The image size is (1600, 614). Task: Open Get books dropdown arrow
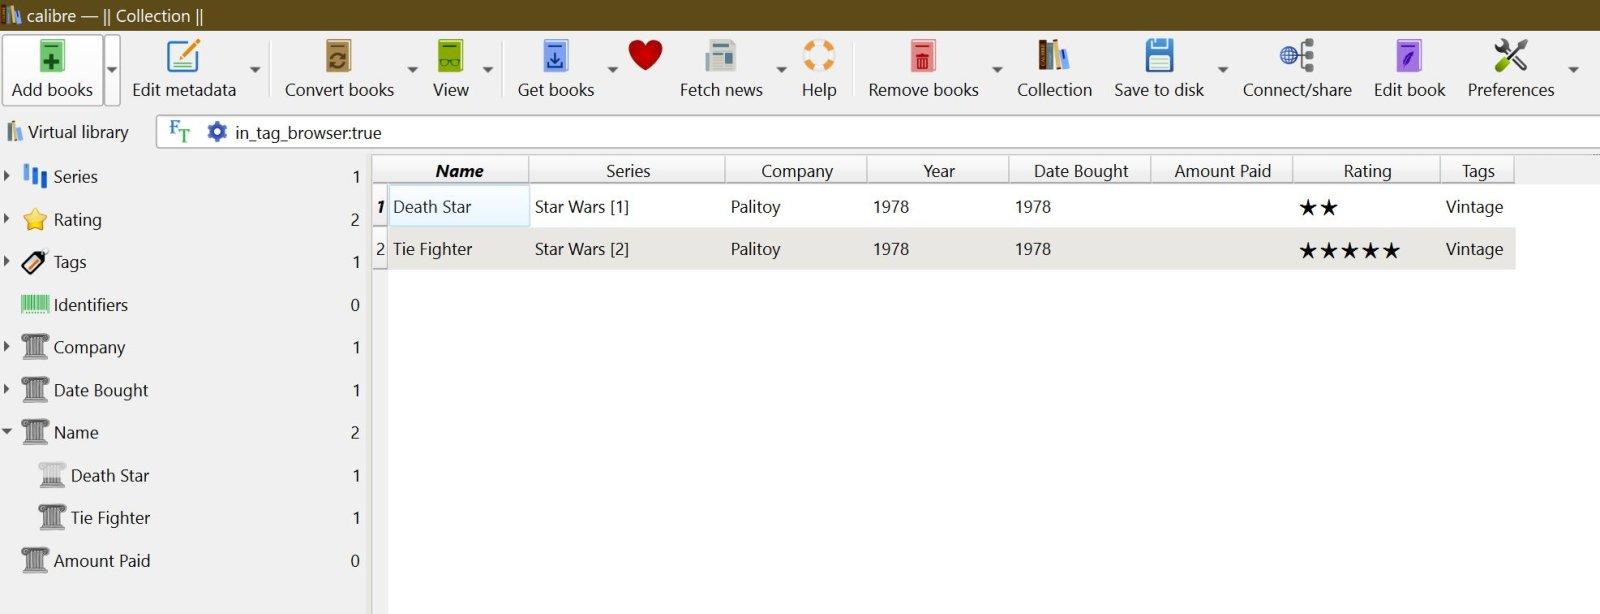click(x=612, y=69)
